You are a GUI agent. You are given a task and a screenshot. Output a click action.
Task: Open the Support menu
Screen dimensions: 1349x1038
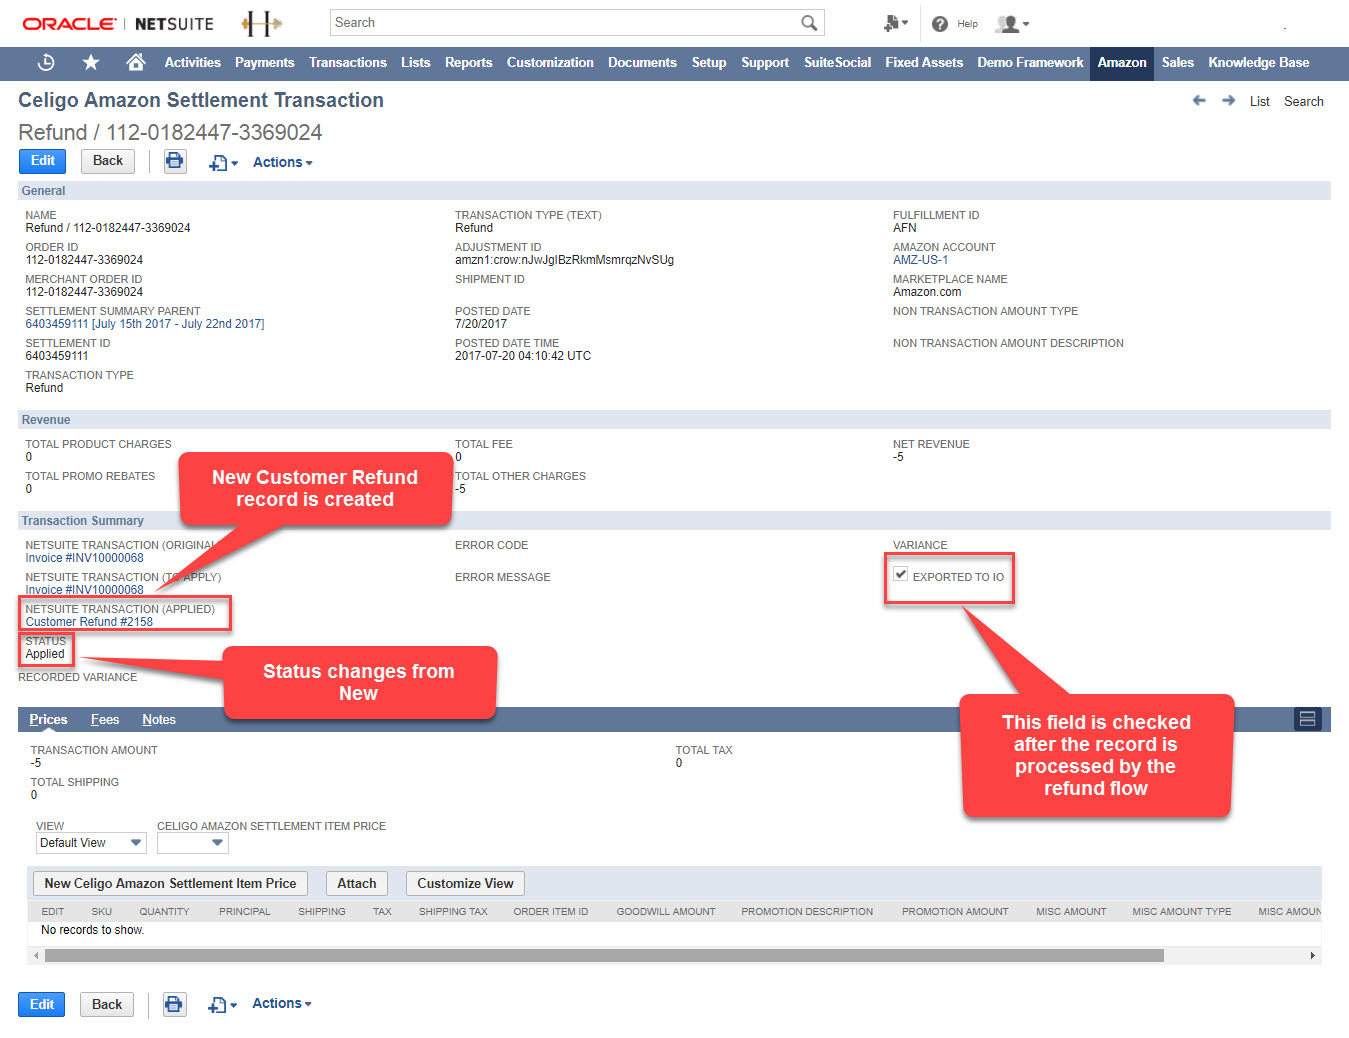(765, 62)
